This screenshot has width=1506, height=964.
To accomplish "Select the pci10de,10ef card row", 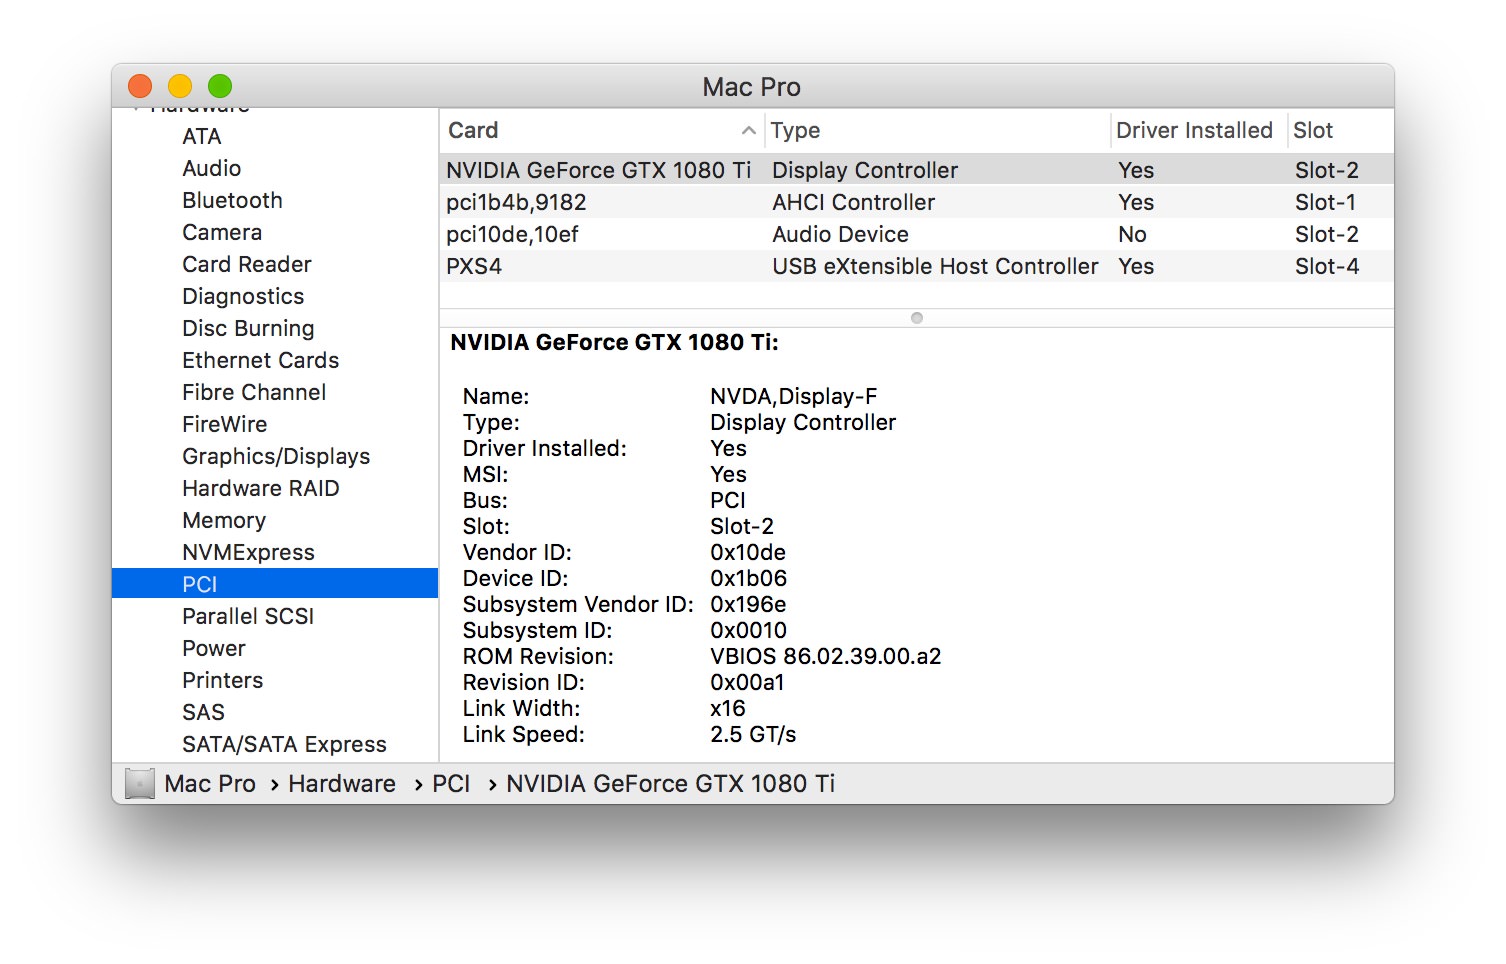I will click(916, 234).
